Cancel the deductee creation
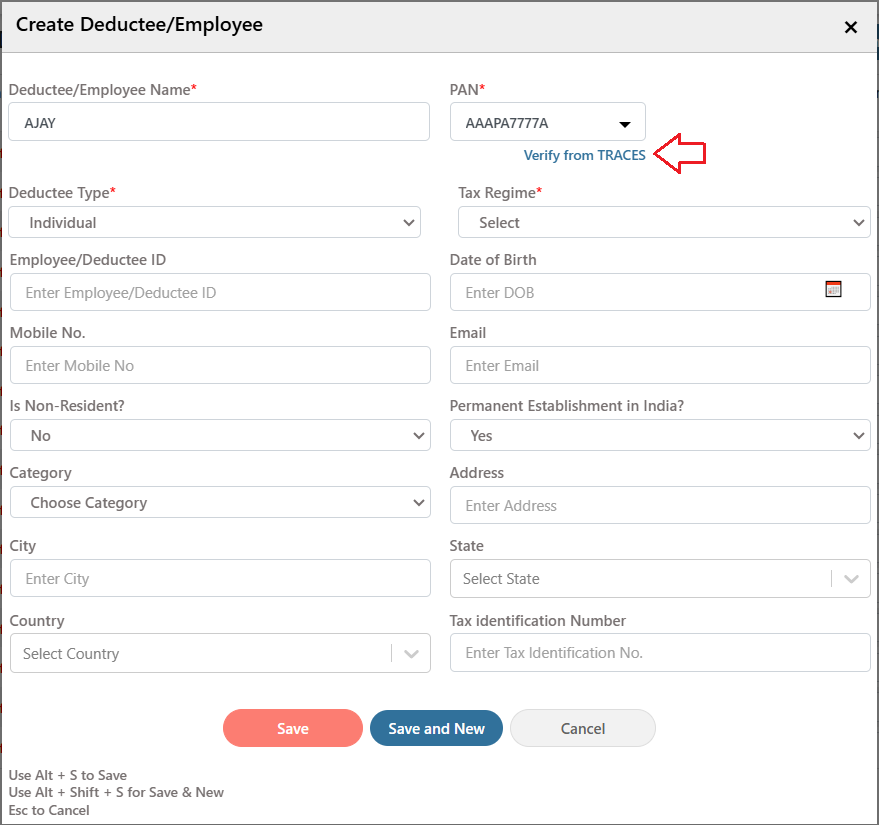Screen dimensions: 879x825 point(582,728)
